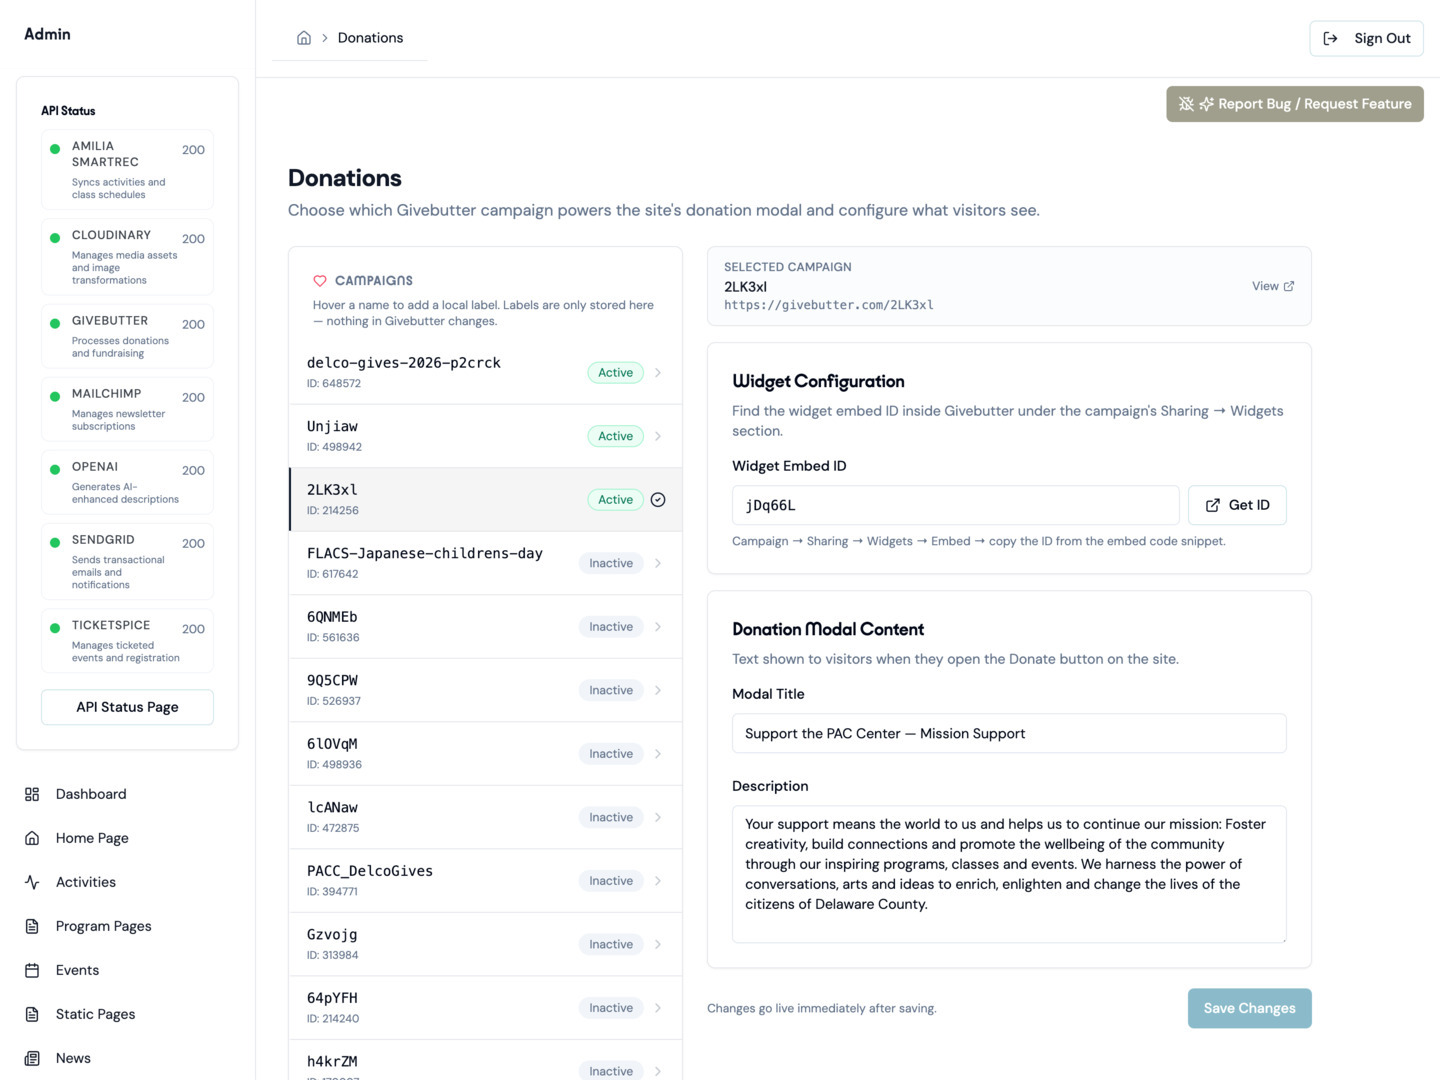Click Save Changes button
Viewport: 1440px width, 1080px height.
pyautogui.click(x=1249, y=1008)
